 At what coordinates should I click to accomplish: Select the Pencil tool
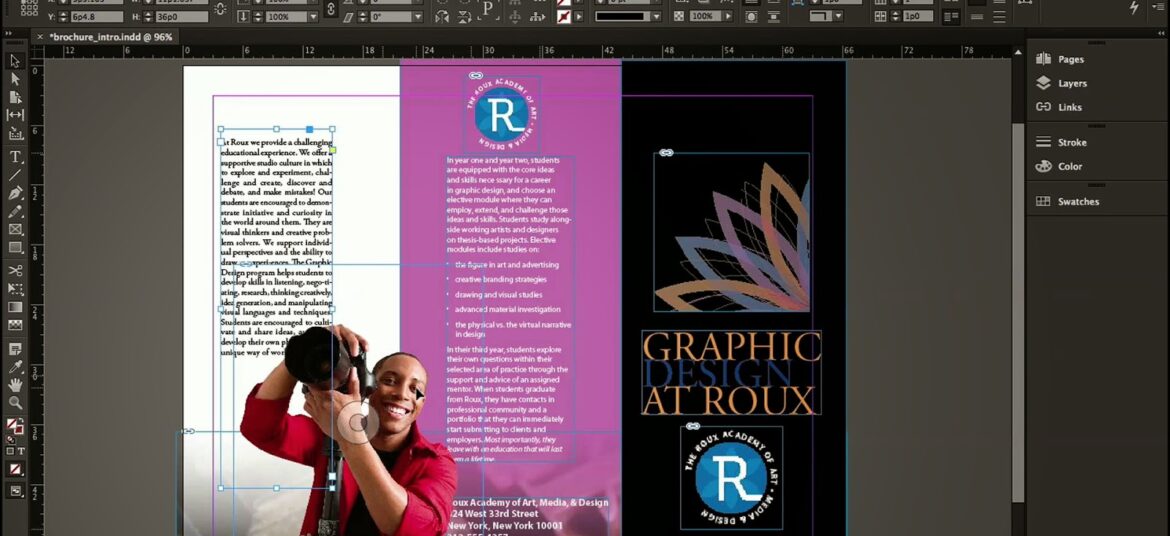point(15,211)
